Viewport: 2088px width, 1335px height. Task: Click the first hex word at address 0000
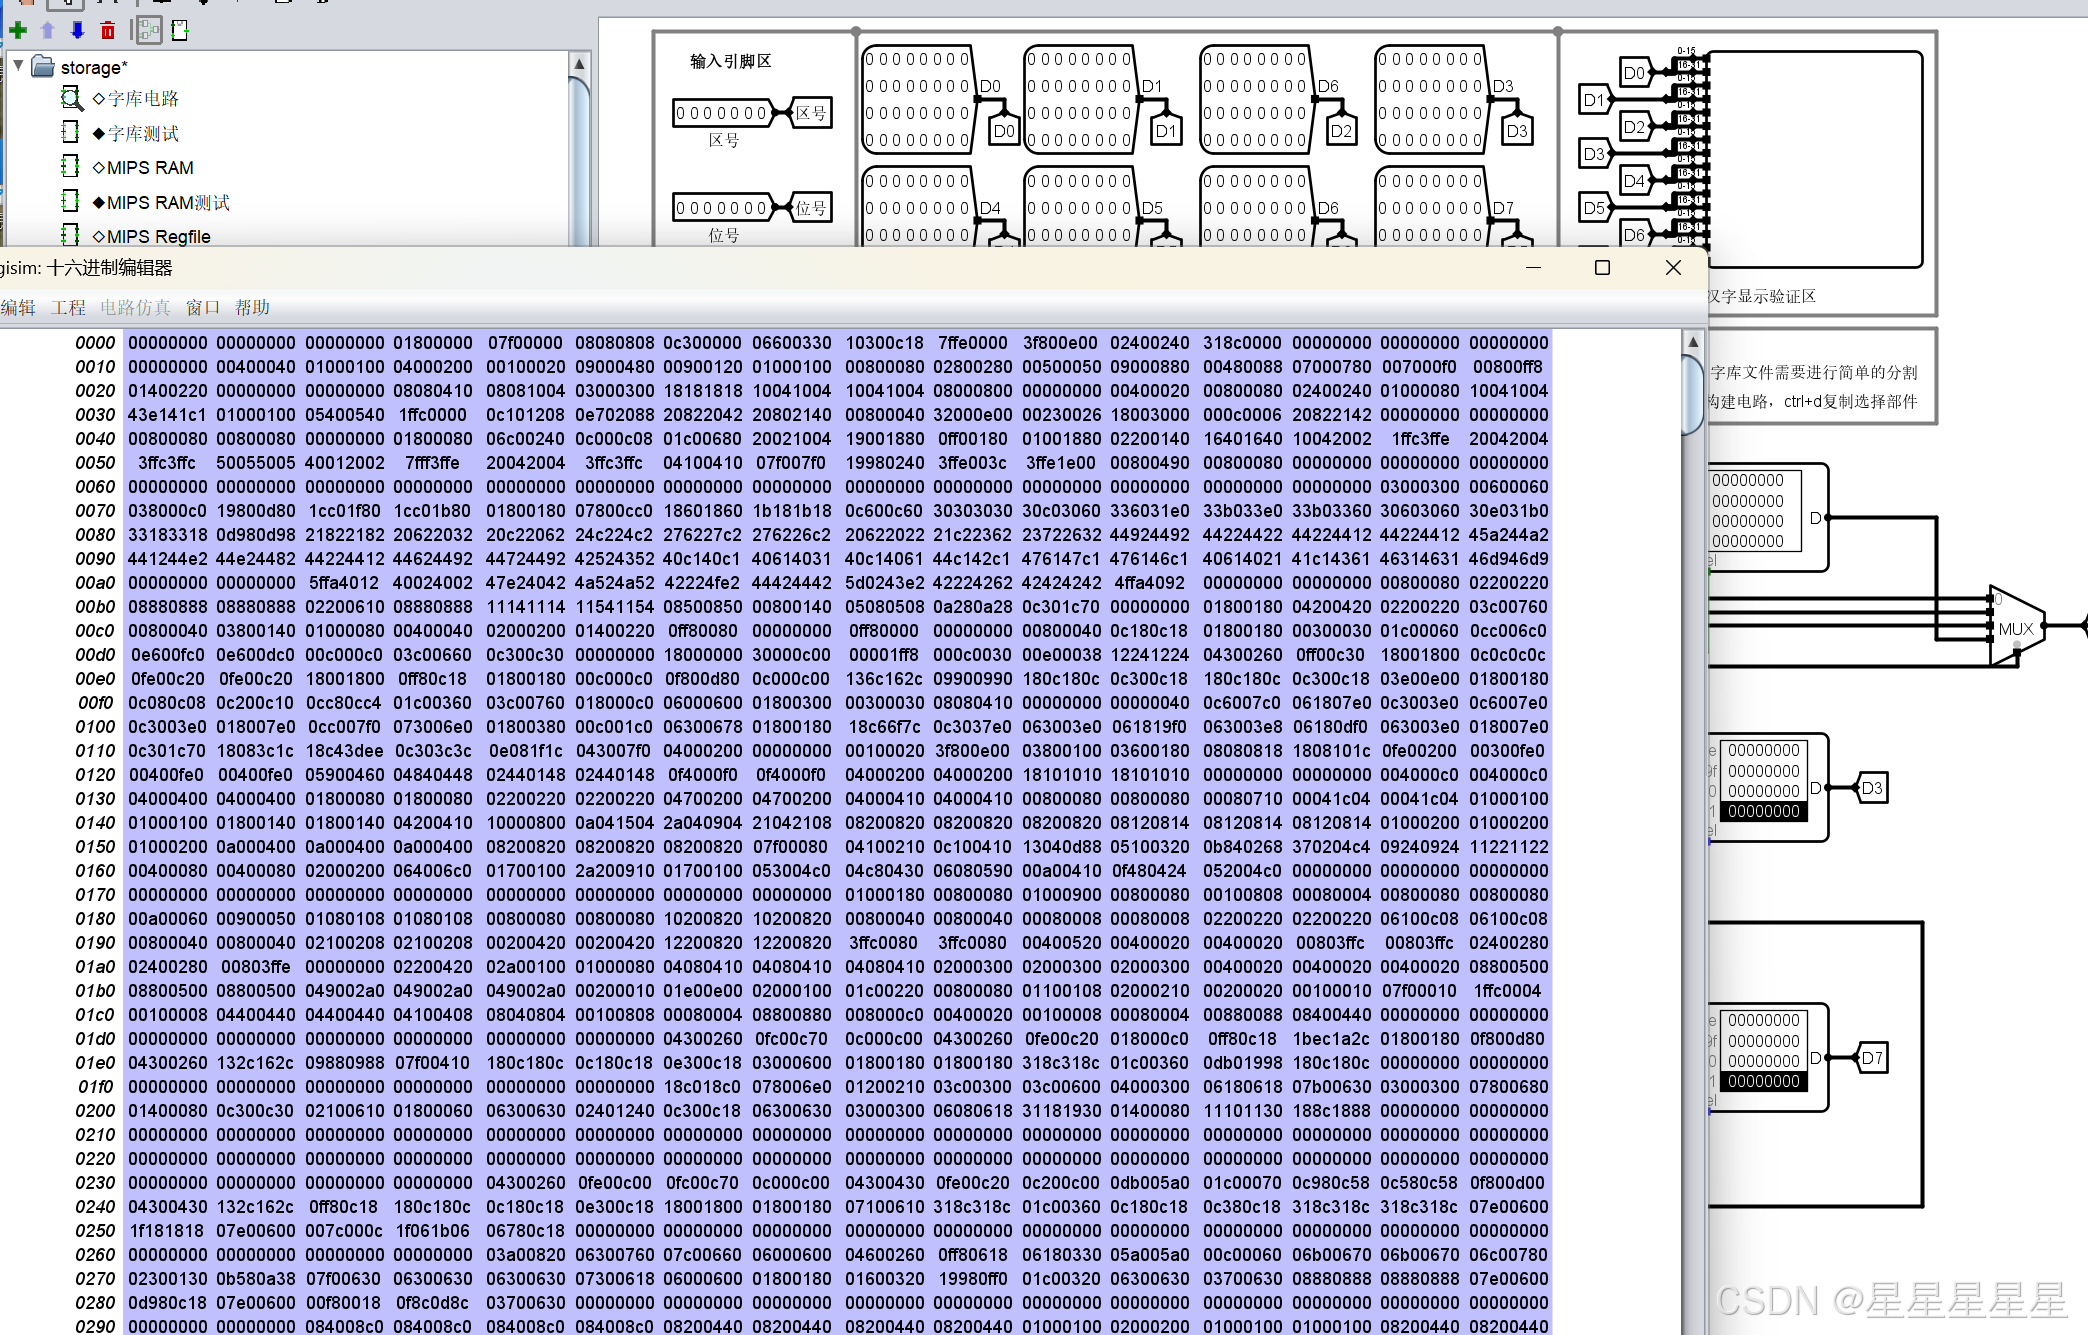[x=167, y=343]
